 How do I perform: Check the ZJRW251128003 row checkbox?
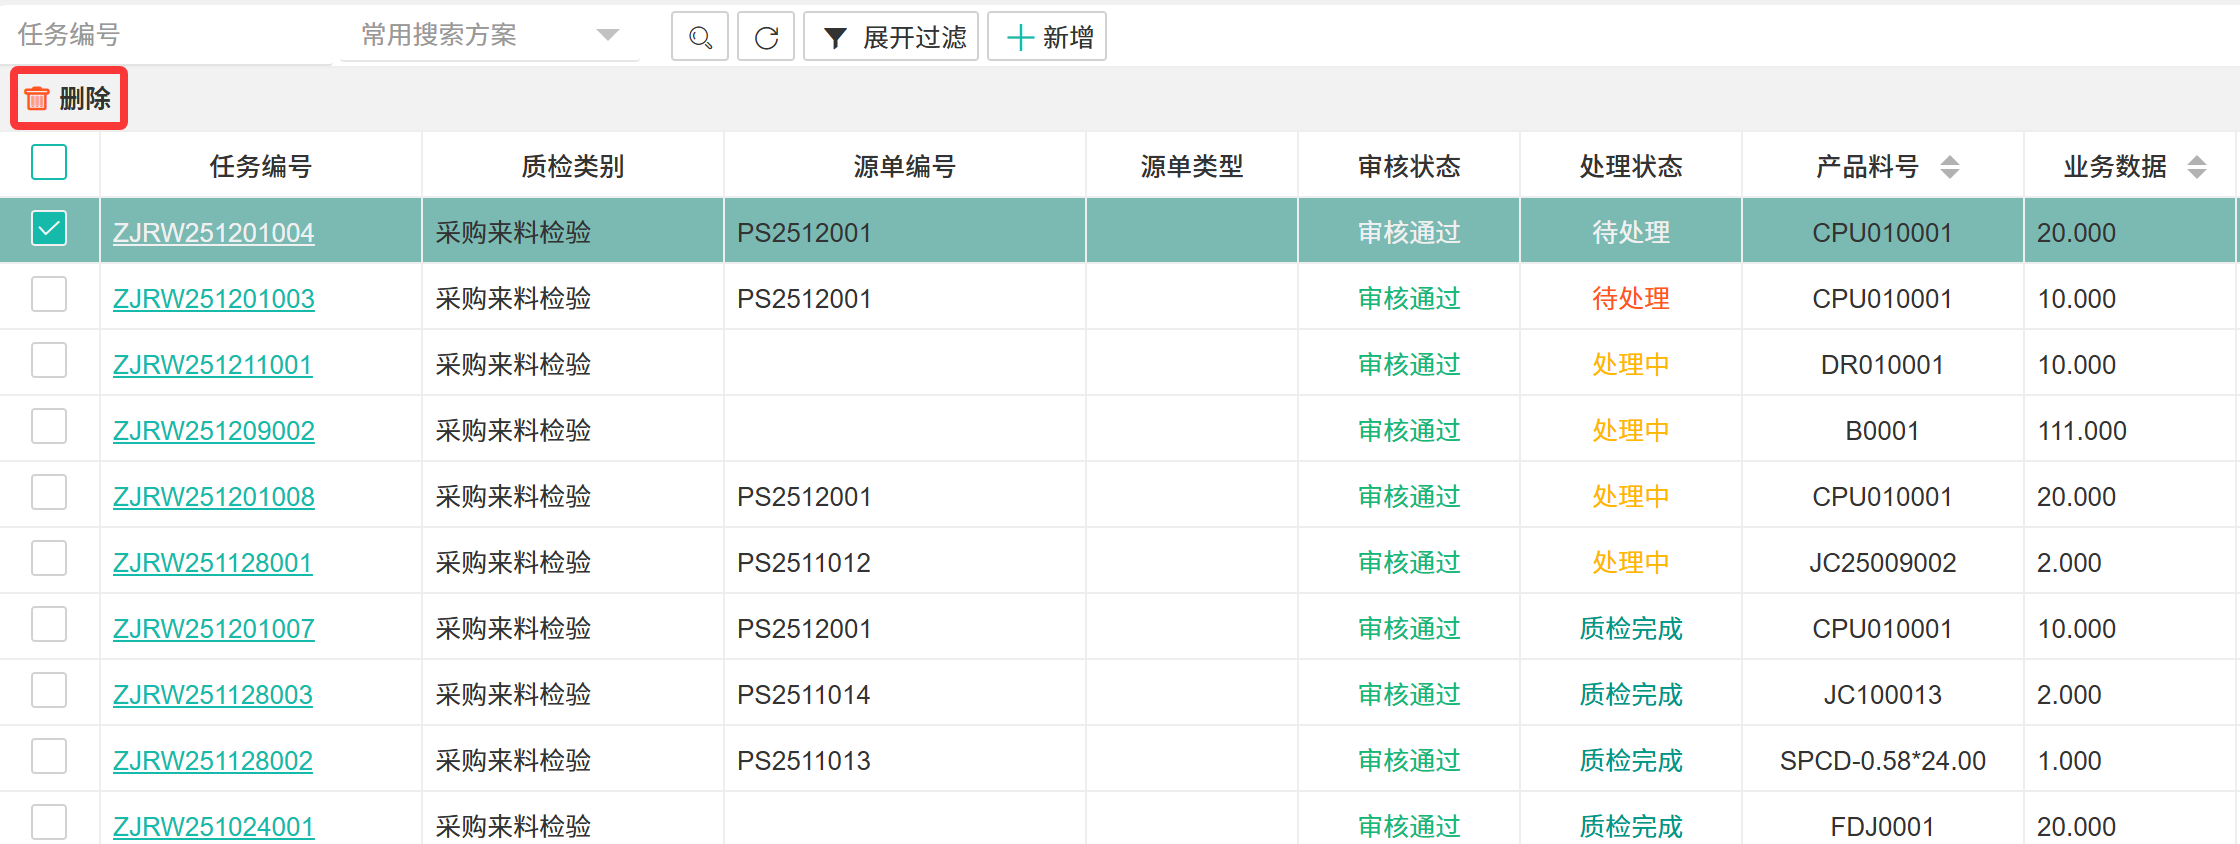pyautogui.click(x=49, y=691)
